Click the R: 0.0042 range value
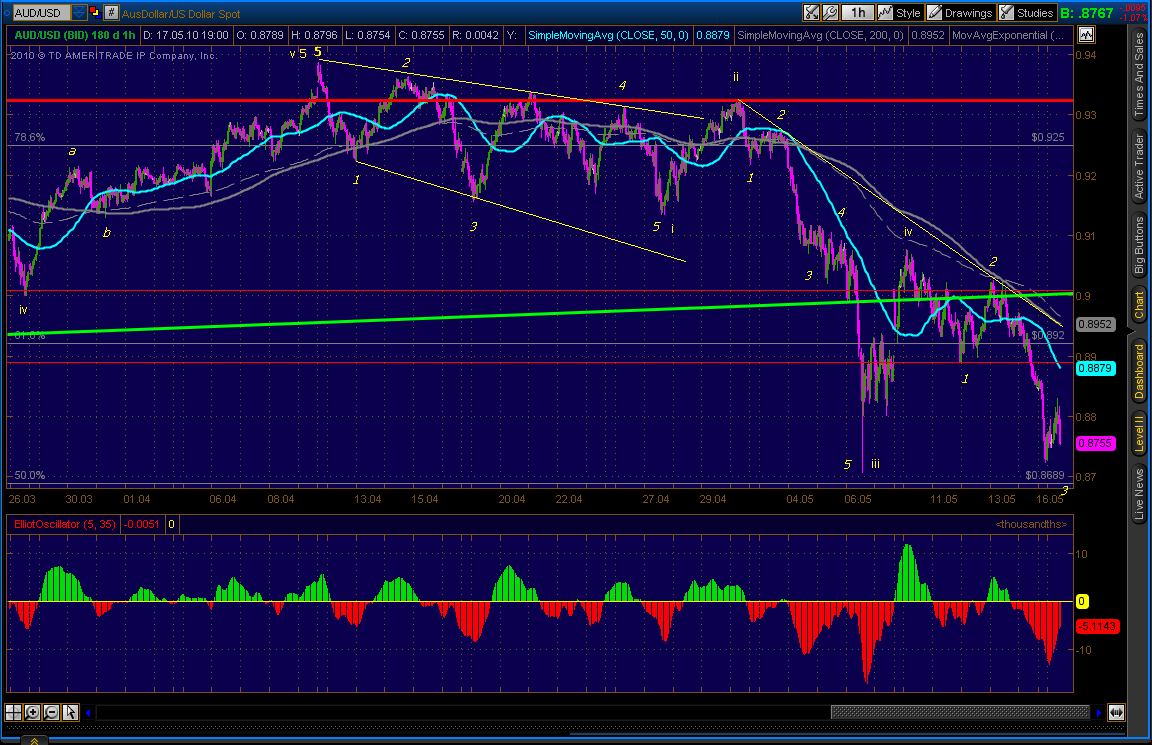Image resolution: width=1152 pixels, height=745 pixels. pos(475,35)
